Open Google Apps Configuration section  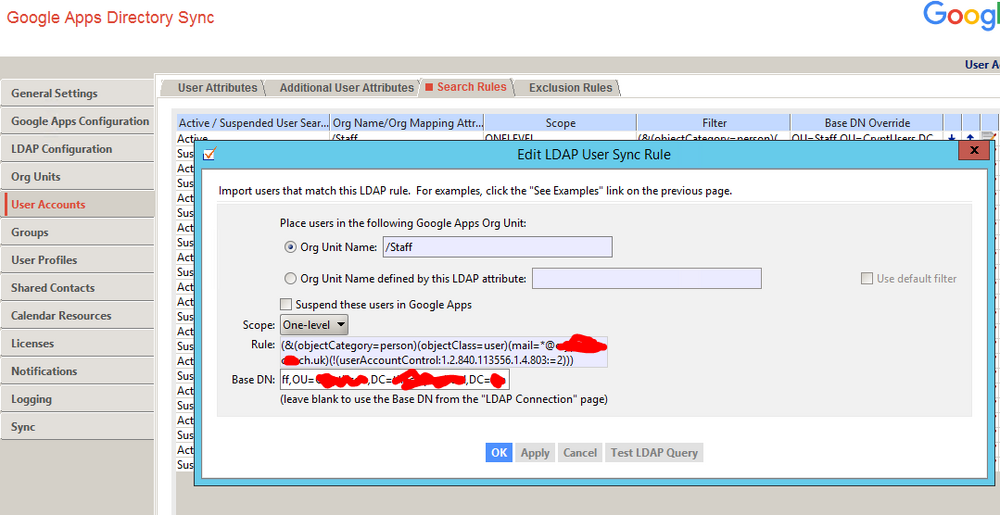pos(77,121)
